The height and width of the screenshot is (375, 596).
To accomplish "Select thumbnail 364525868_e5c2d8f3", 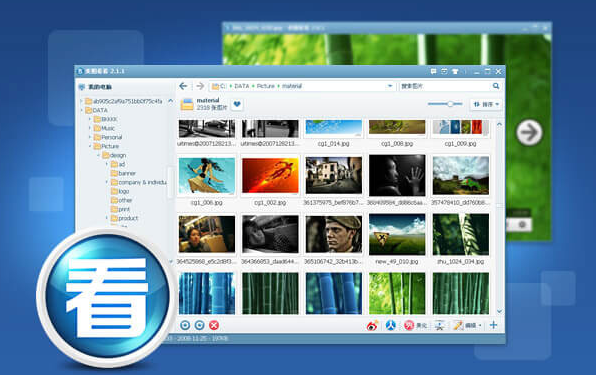I will coord(206,234).
